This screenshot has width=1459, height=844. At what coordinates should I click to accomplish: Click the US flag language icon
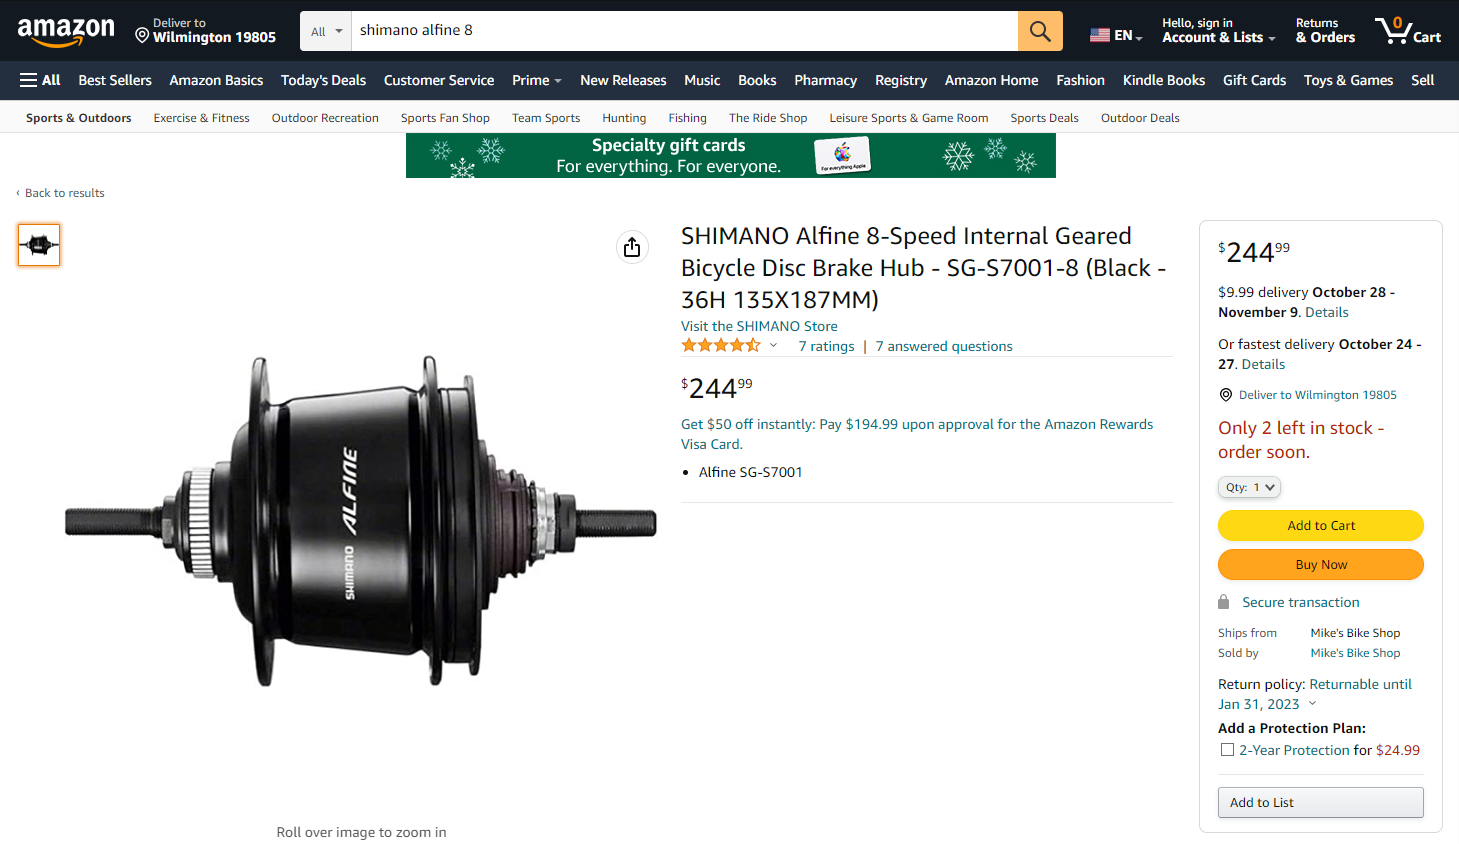pos(1100,35)
